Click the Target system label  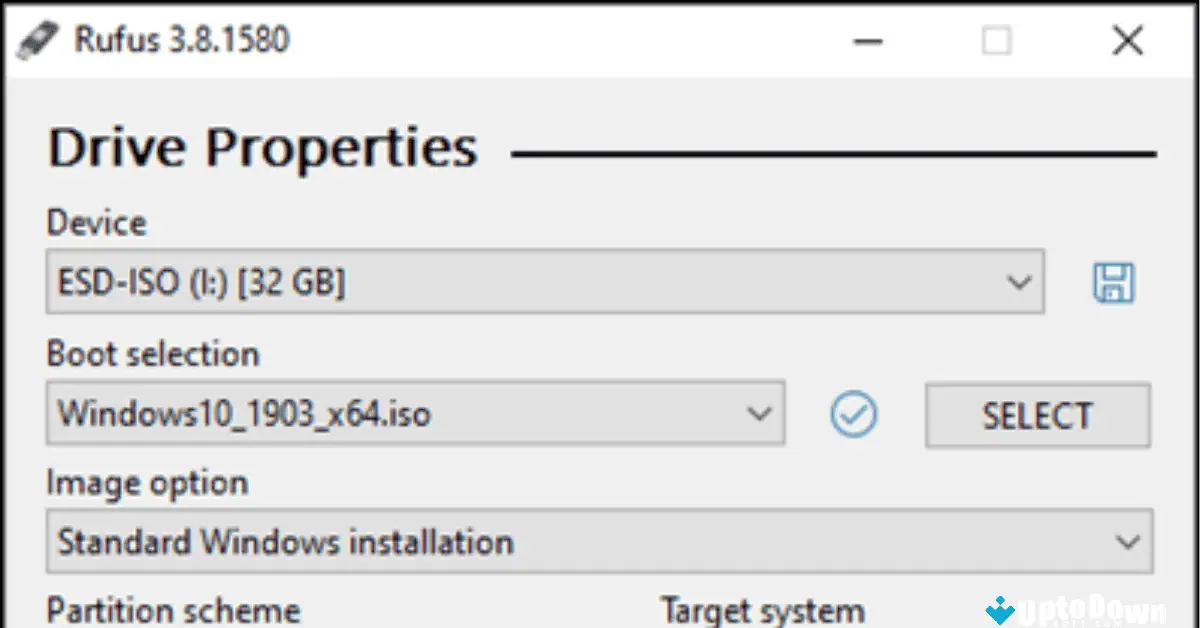click(x=762, y=608)
